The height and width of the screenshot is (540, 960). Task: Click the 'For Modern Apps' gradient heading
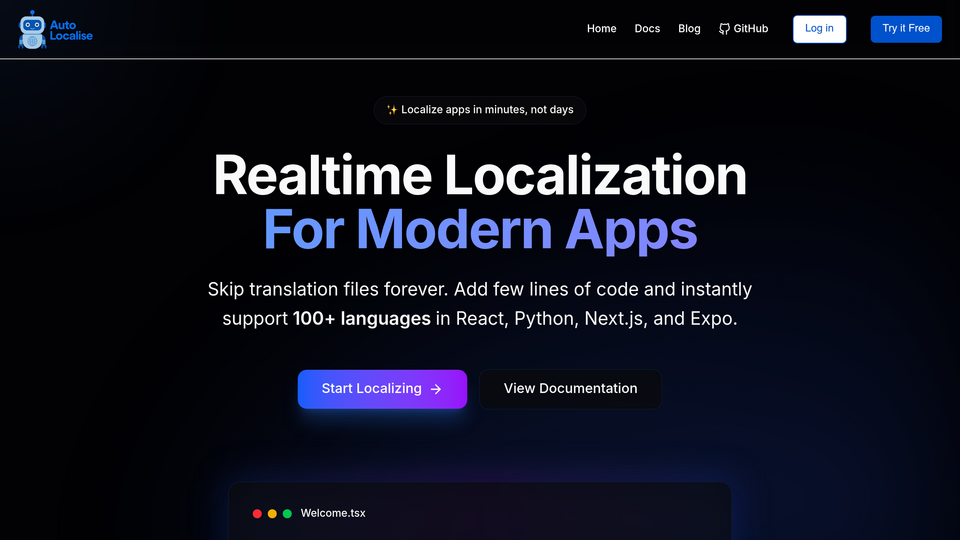click(x=479, y=230)
